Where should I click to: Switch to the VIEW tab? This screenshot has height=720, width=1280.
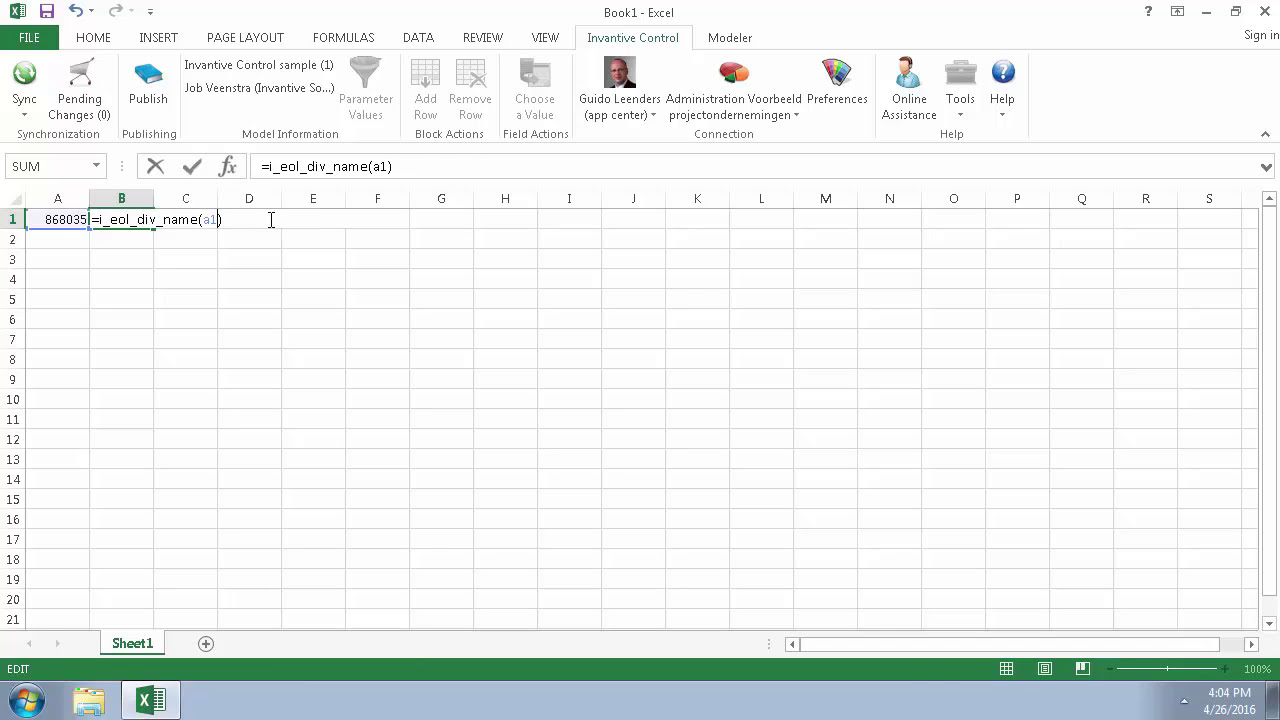545,37
